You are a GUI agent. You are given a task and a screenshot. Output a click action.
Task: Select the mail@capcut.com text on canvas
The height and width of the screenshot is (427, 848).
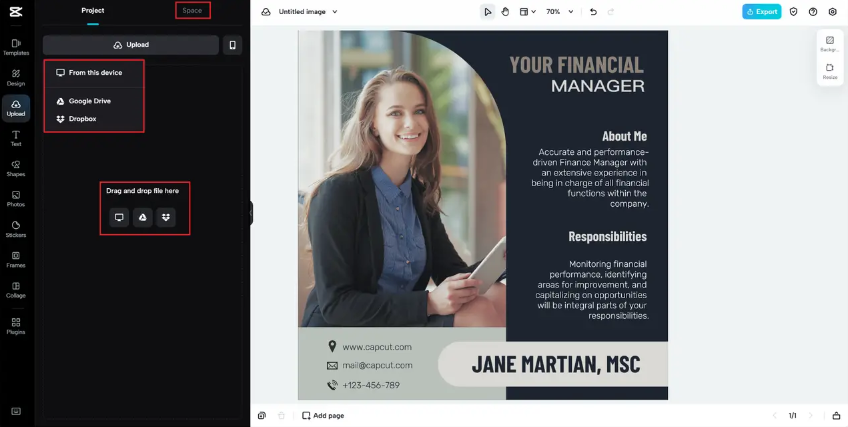377,365
